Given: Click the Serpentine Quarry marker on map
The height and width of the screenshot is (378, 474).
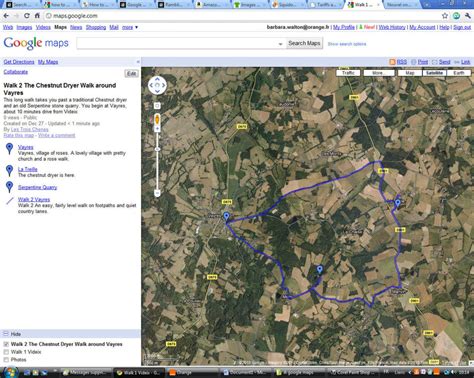Looking at the screenshot, I should pyautogui.click(x=320, y=269).
